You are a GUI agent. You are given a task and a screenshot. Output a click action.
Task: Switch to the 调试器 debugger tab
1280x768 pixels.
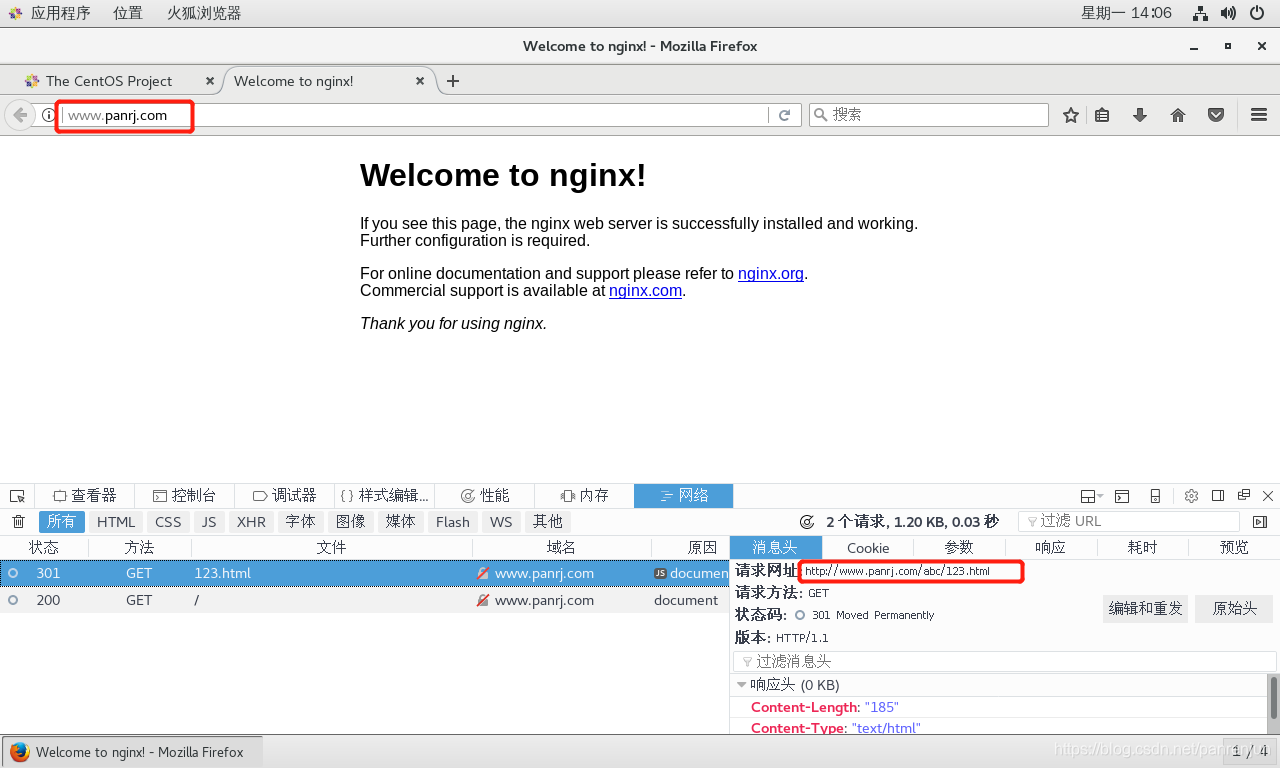click(285, 496)
